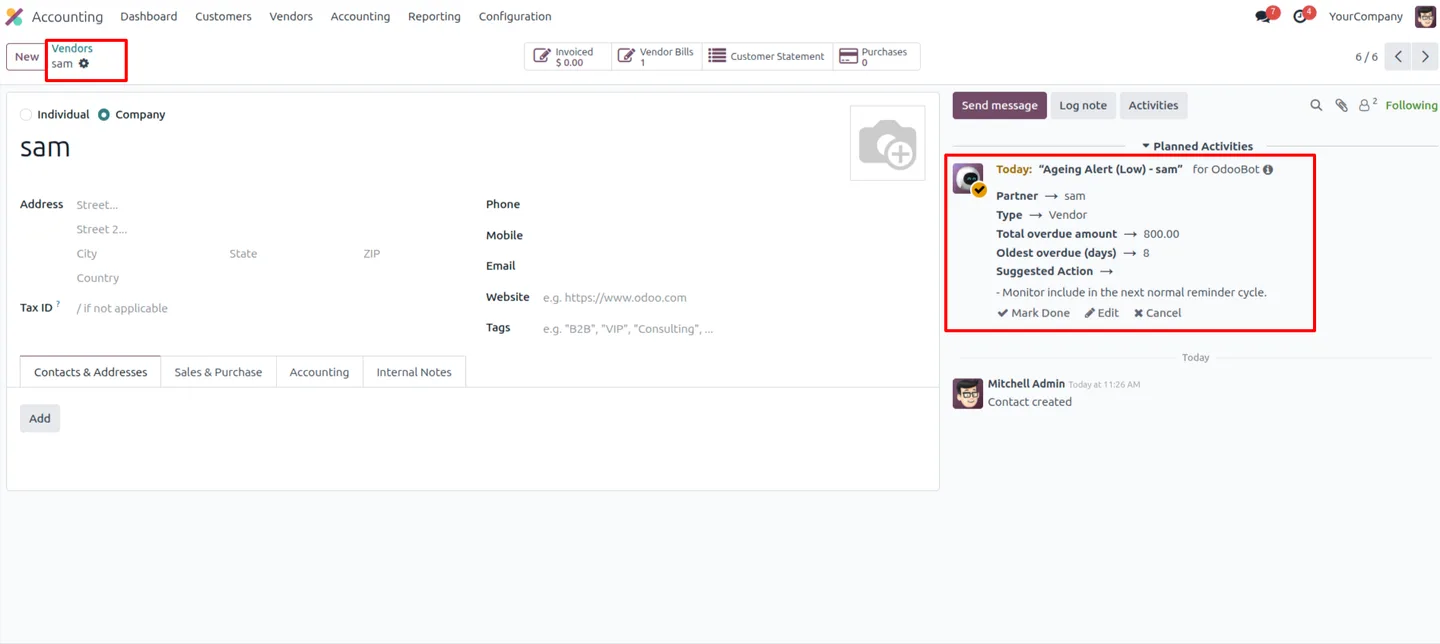Click the Send message button
1440x644 pixels.
pos(999,105)
